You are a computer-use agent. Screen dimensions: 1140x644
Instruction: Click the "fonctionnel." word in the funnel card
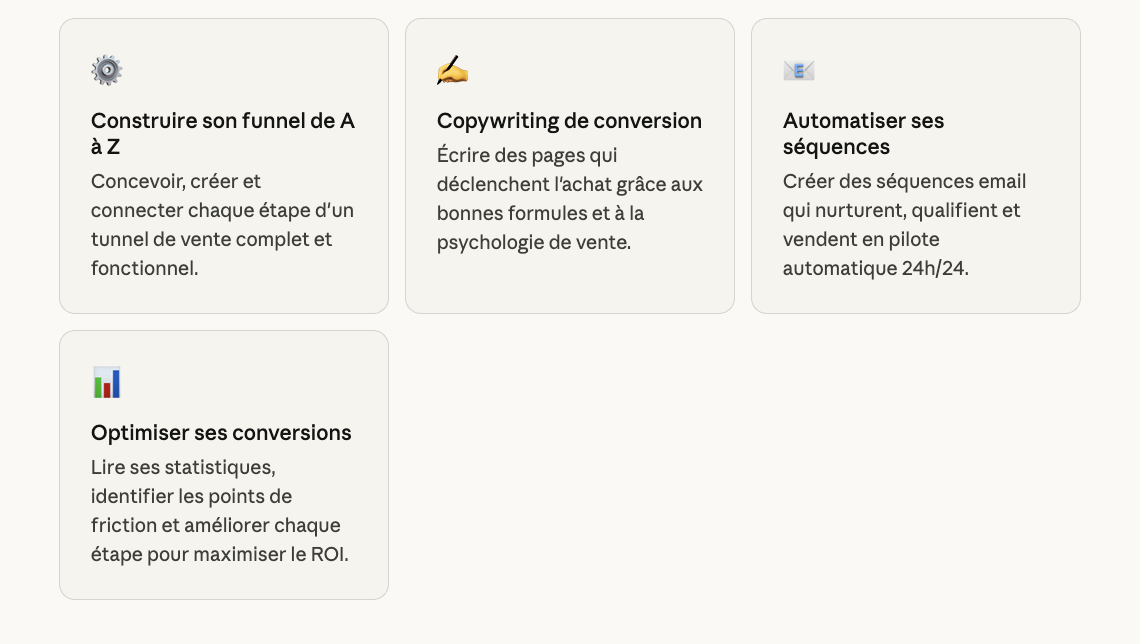(x=144, y=269)
